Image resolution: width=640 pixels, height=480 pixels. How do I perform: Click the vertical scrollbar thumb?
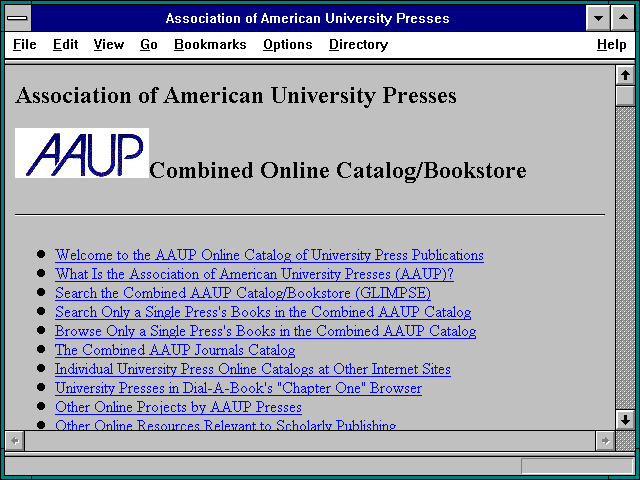click(x=625, y=96)
